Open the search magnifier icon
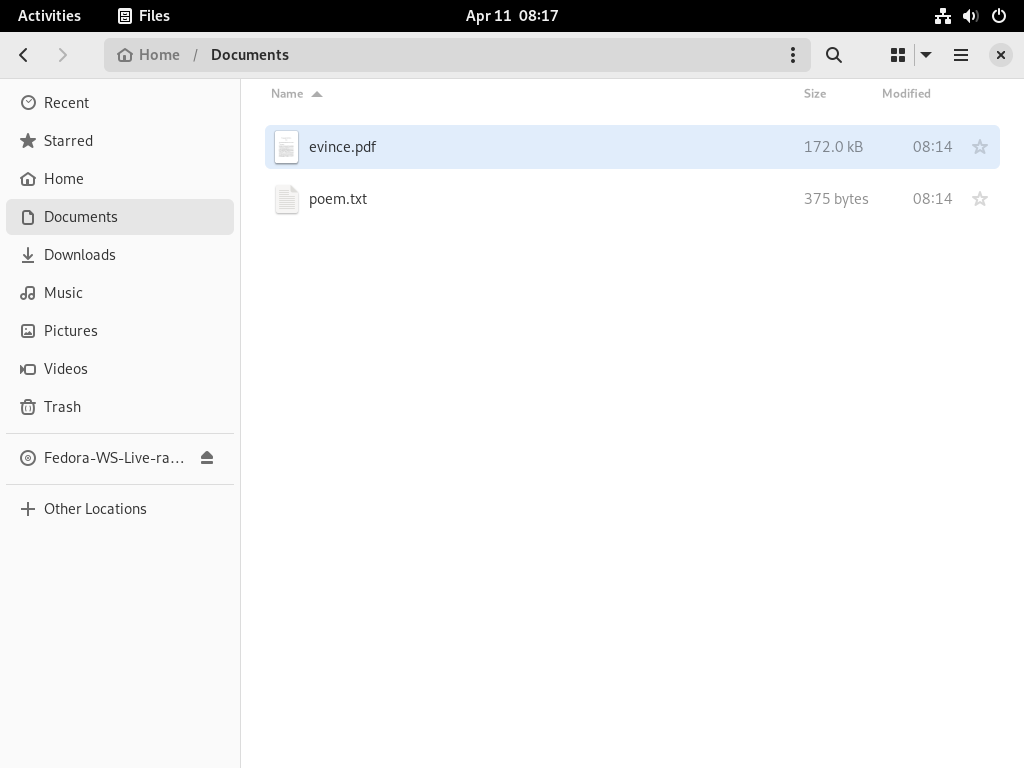Image resolution: width=1024 pixels, height=768 pixels. tap(833, 55)
